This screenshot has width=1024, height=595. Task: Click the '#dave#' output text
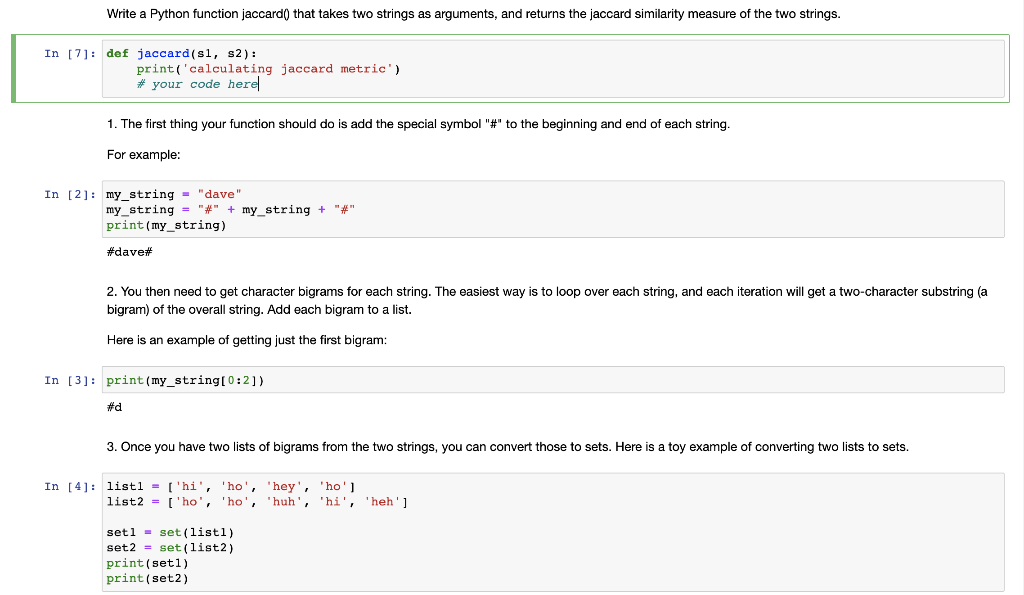[x=129, y=252]
